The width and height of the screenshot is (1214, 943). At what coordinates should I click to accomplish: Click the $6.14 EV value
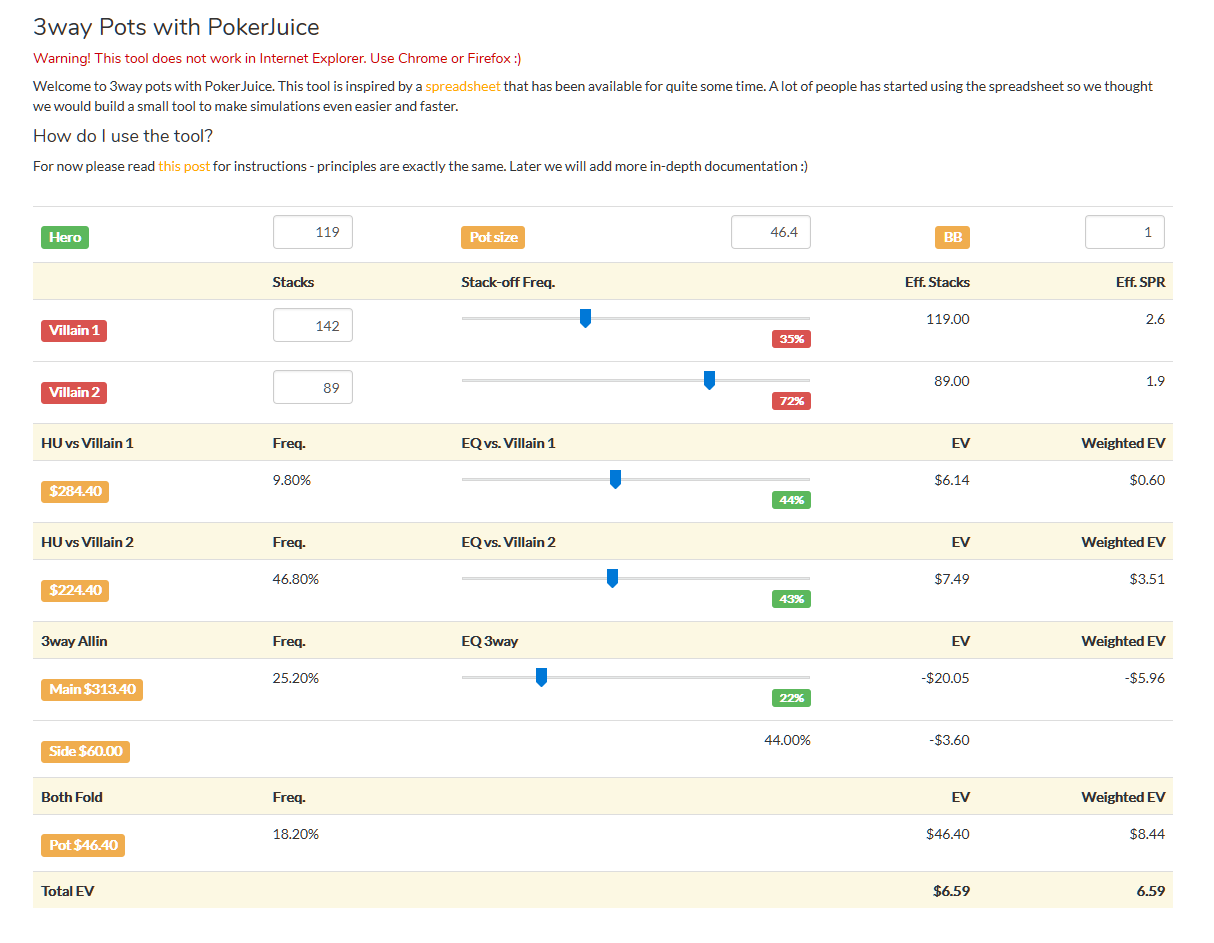coord(952,480)
